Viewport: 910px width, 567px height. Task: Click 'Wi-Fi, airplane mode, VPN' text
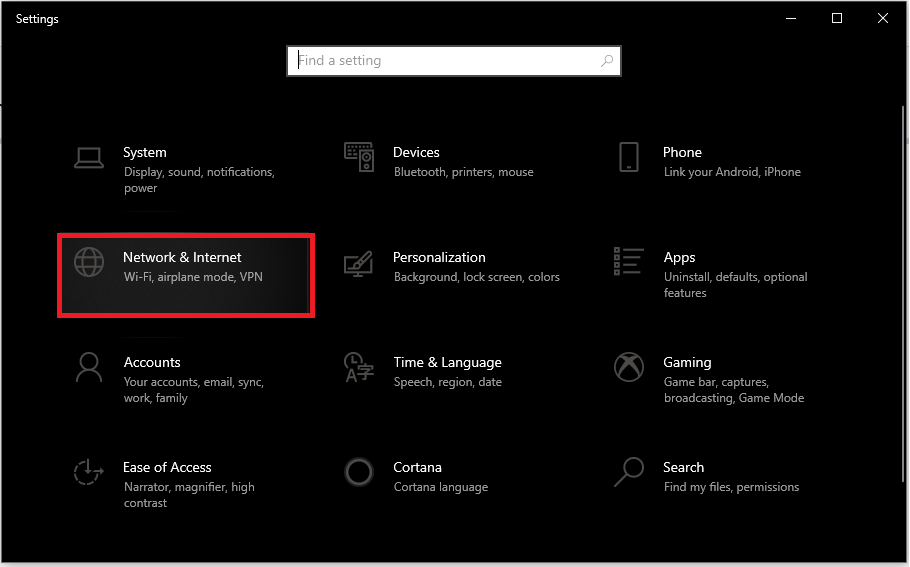click(x=193, y=277)
